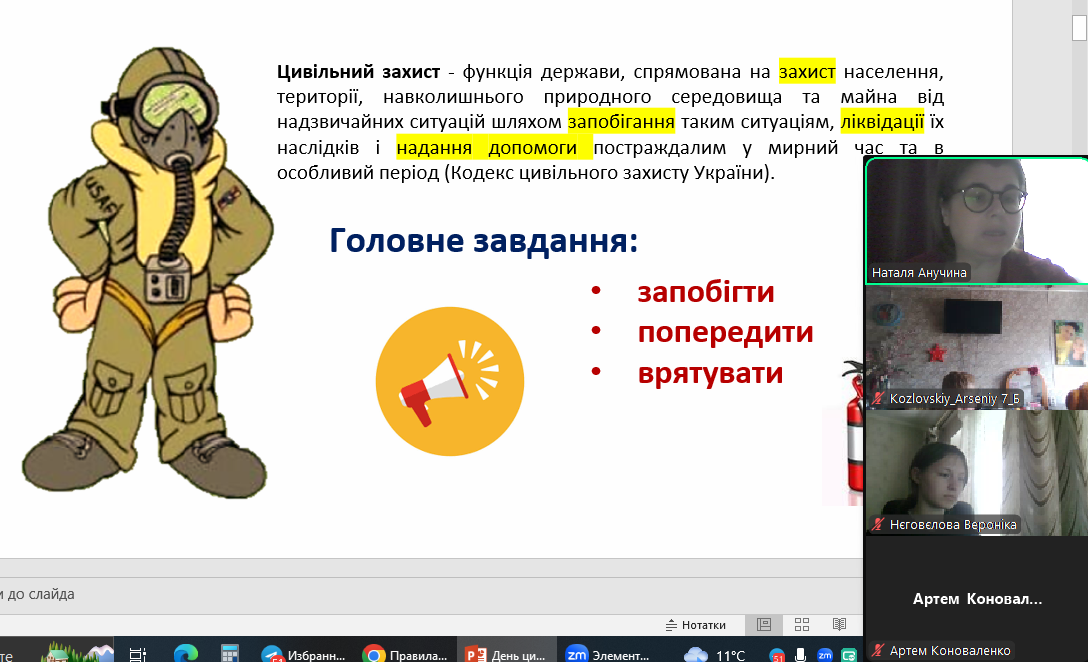This screenshot has height=662, width=1088.
Task: Open Reading view from status bar
Action: point(839,625)
